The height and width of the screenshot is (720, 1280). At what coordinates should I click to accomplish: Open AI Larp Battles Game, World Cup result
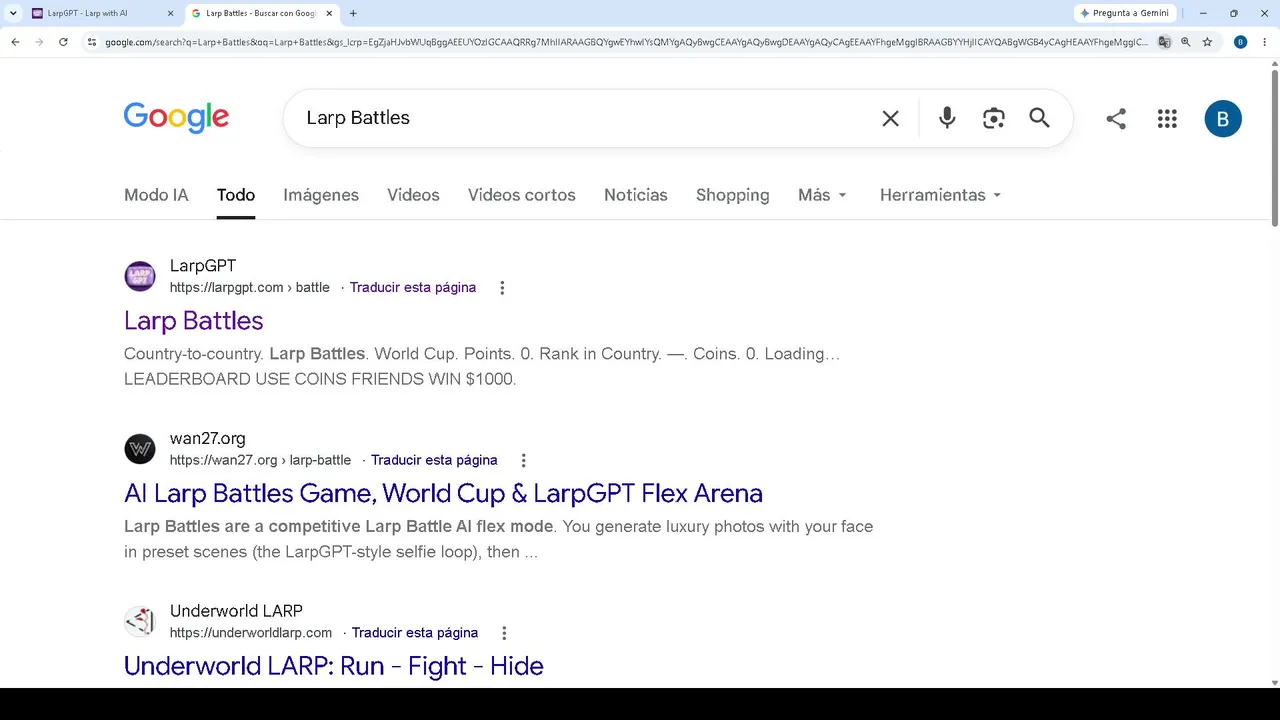tap(443, 493)
